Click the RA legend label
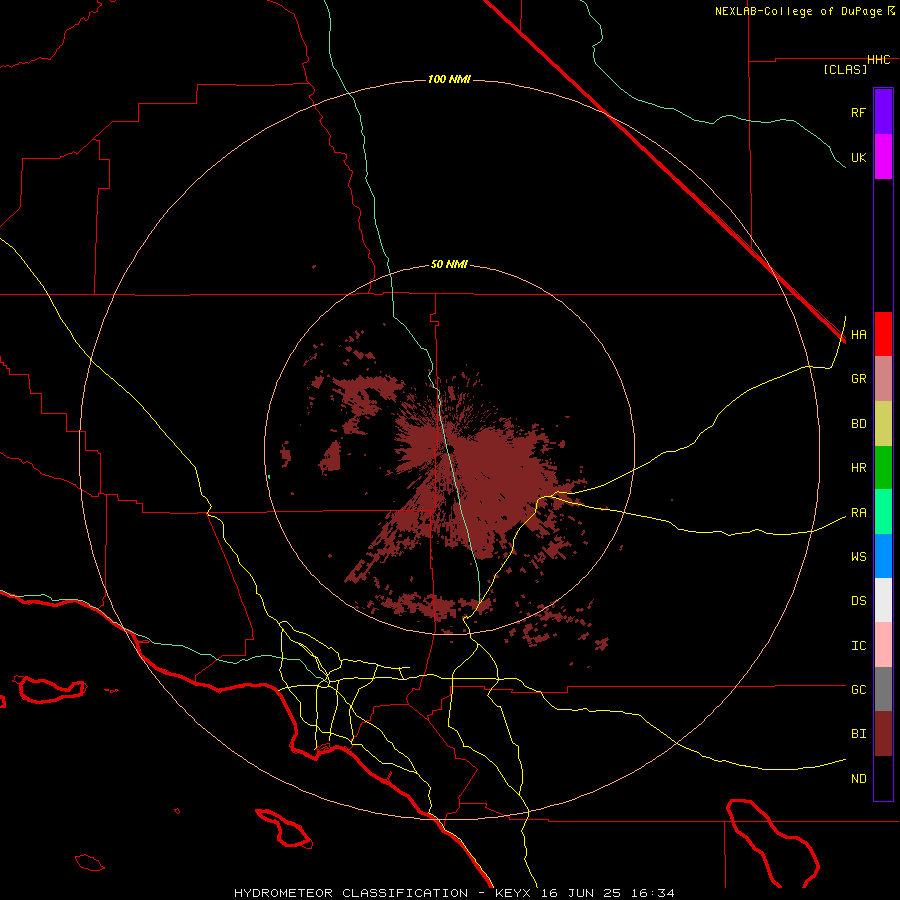The width and height of the screenshot is (900, 900). pos(858,513)
